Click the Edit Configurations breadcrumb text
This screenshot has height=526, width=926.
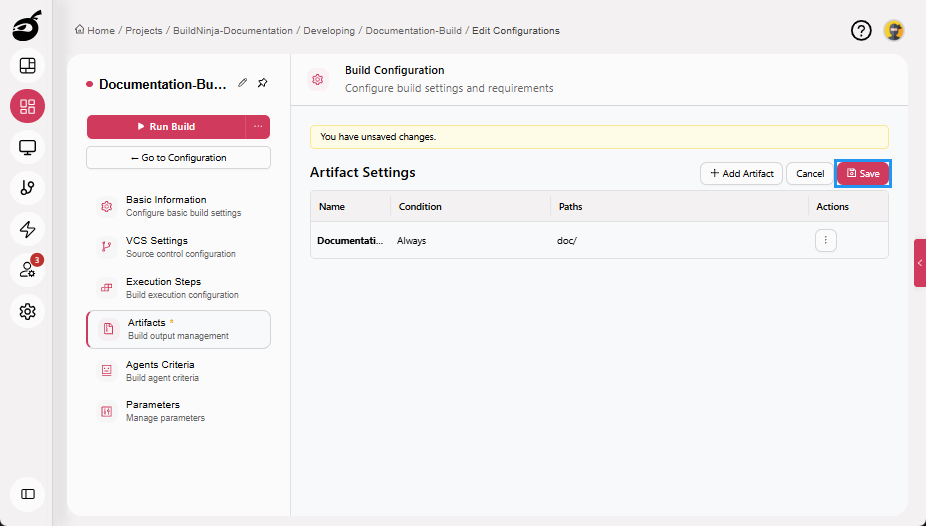point(516,30)
